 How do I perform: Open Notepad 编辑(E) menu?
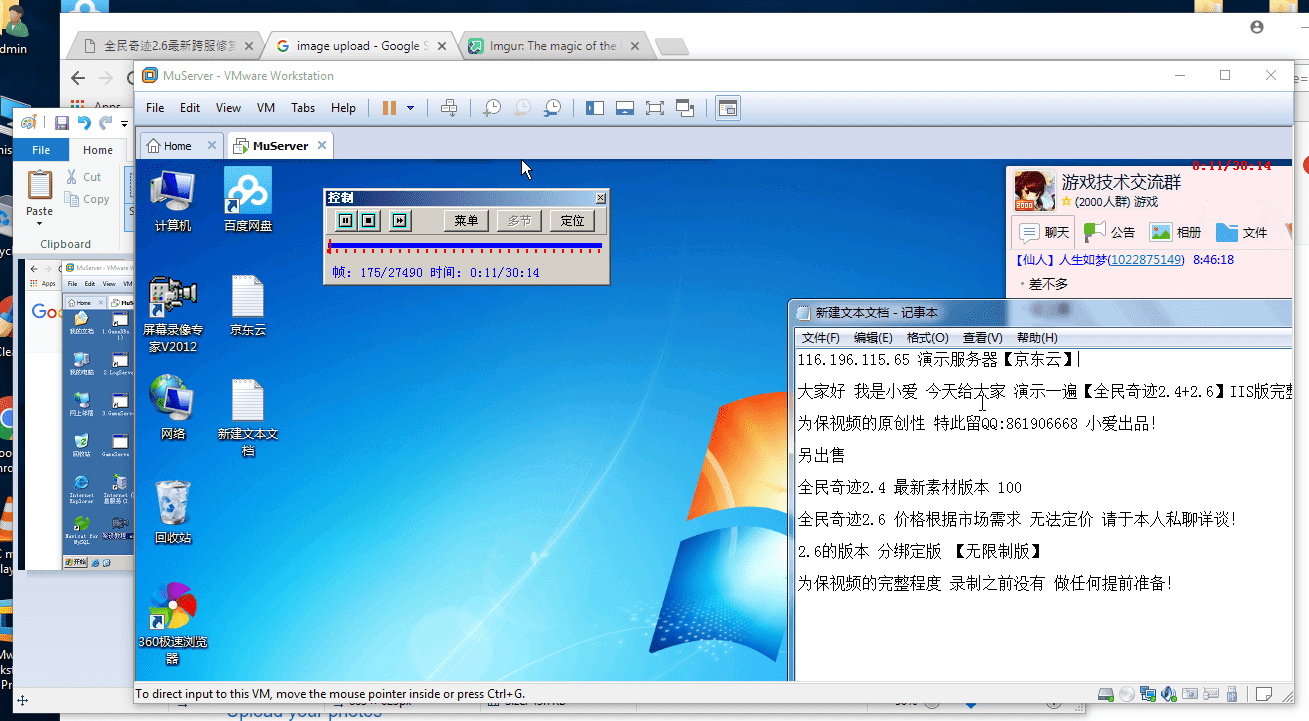[873, 338]
